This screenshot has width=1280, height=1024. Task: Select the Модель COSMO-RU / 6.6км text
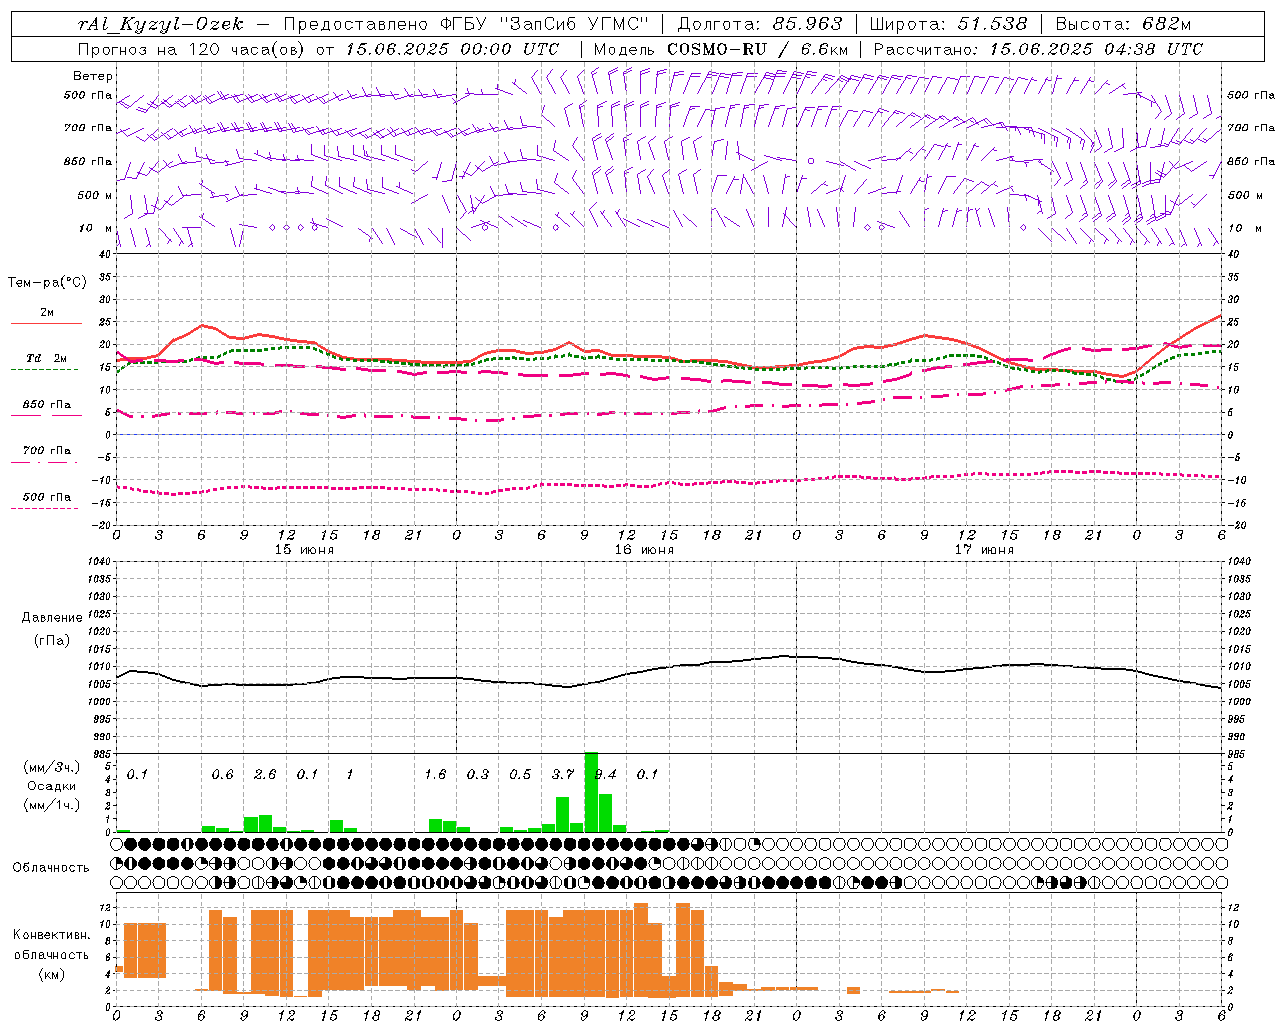pos(721,49)
